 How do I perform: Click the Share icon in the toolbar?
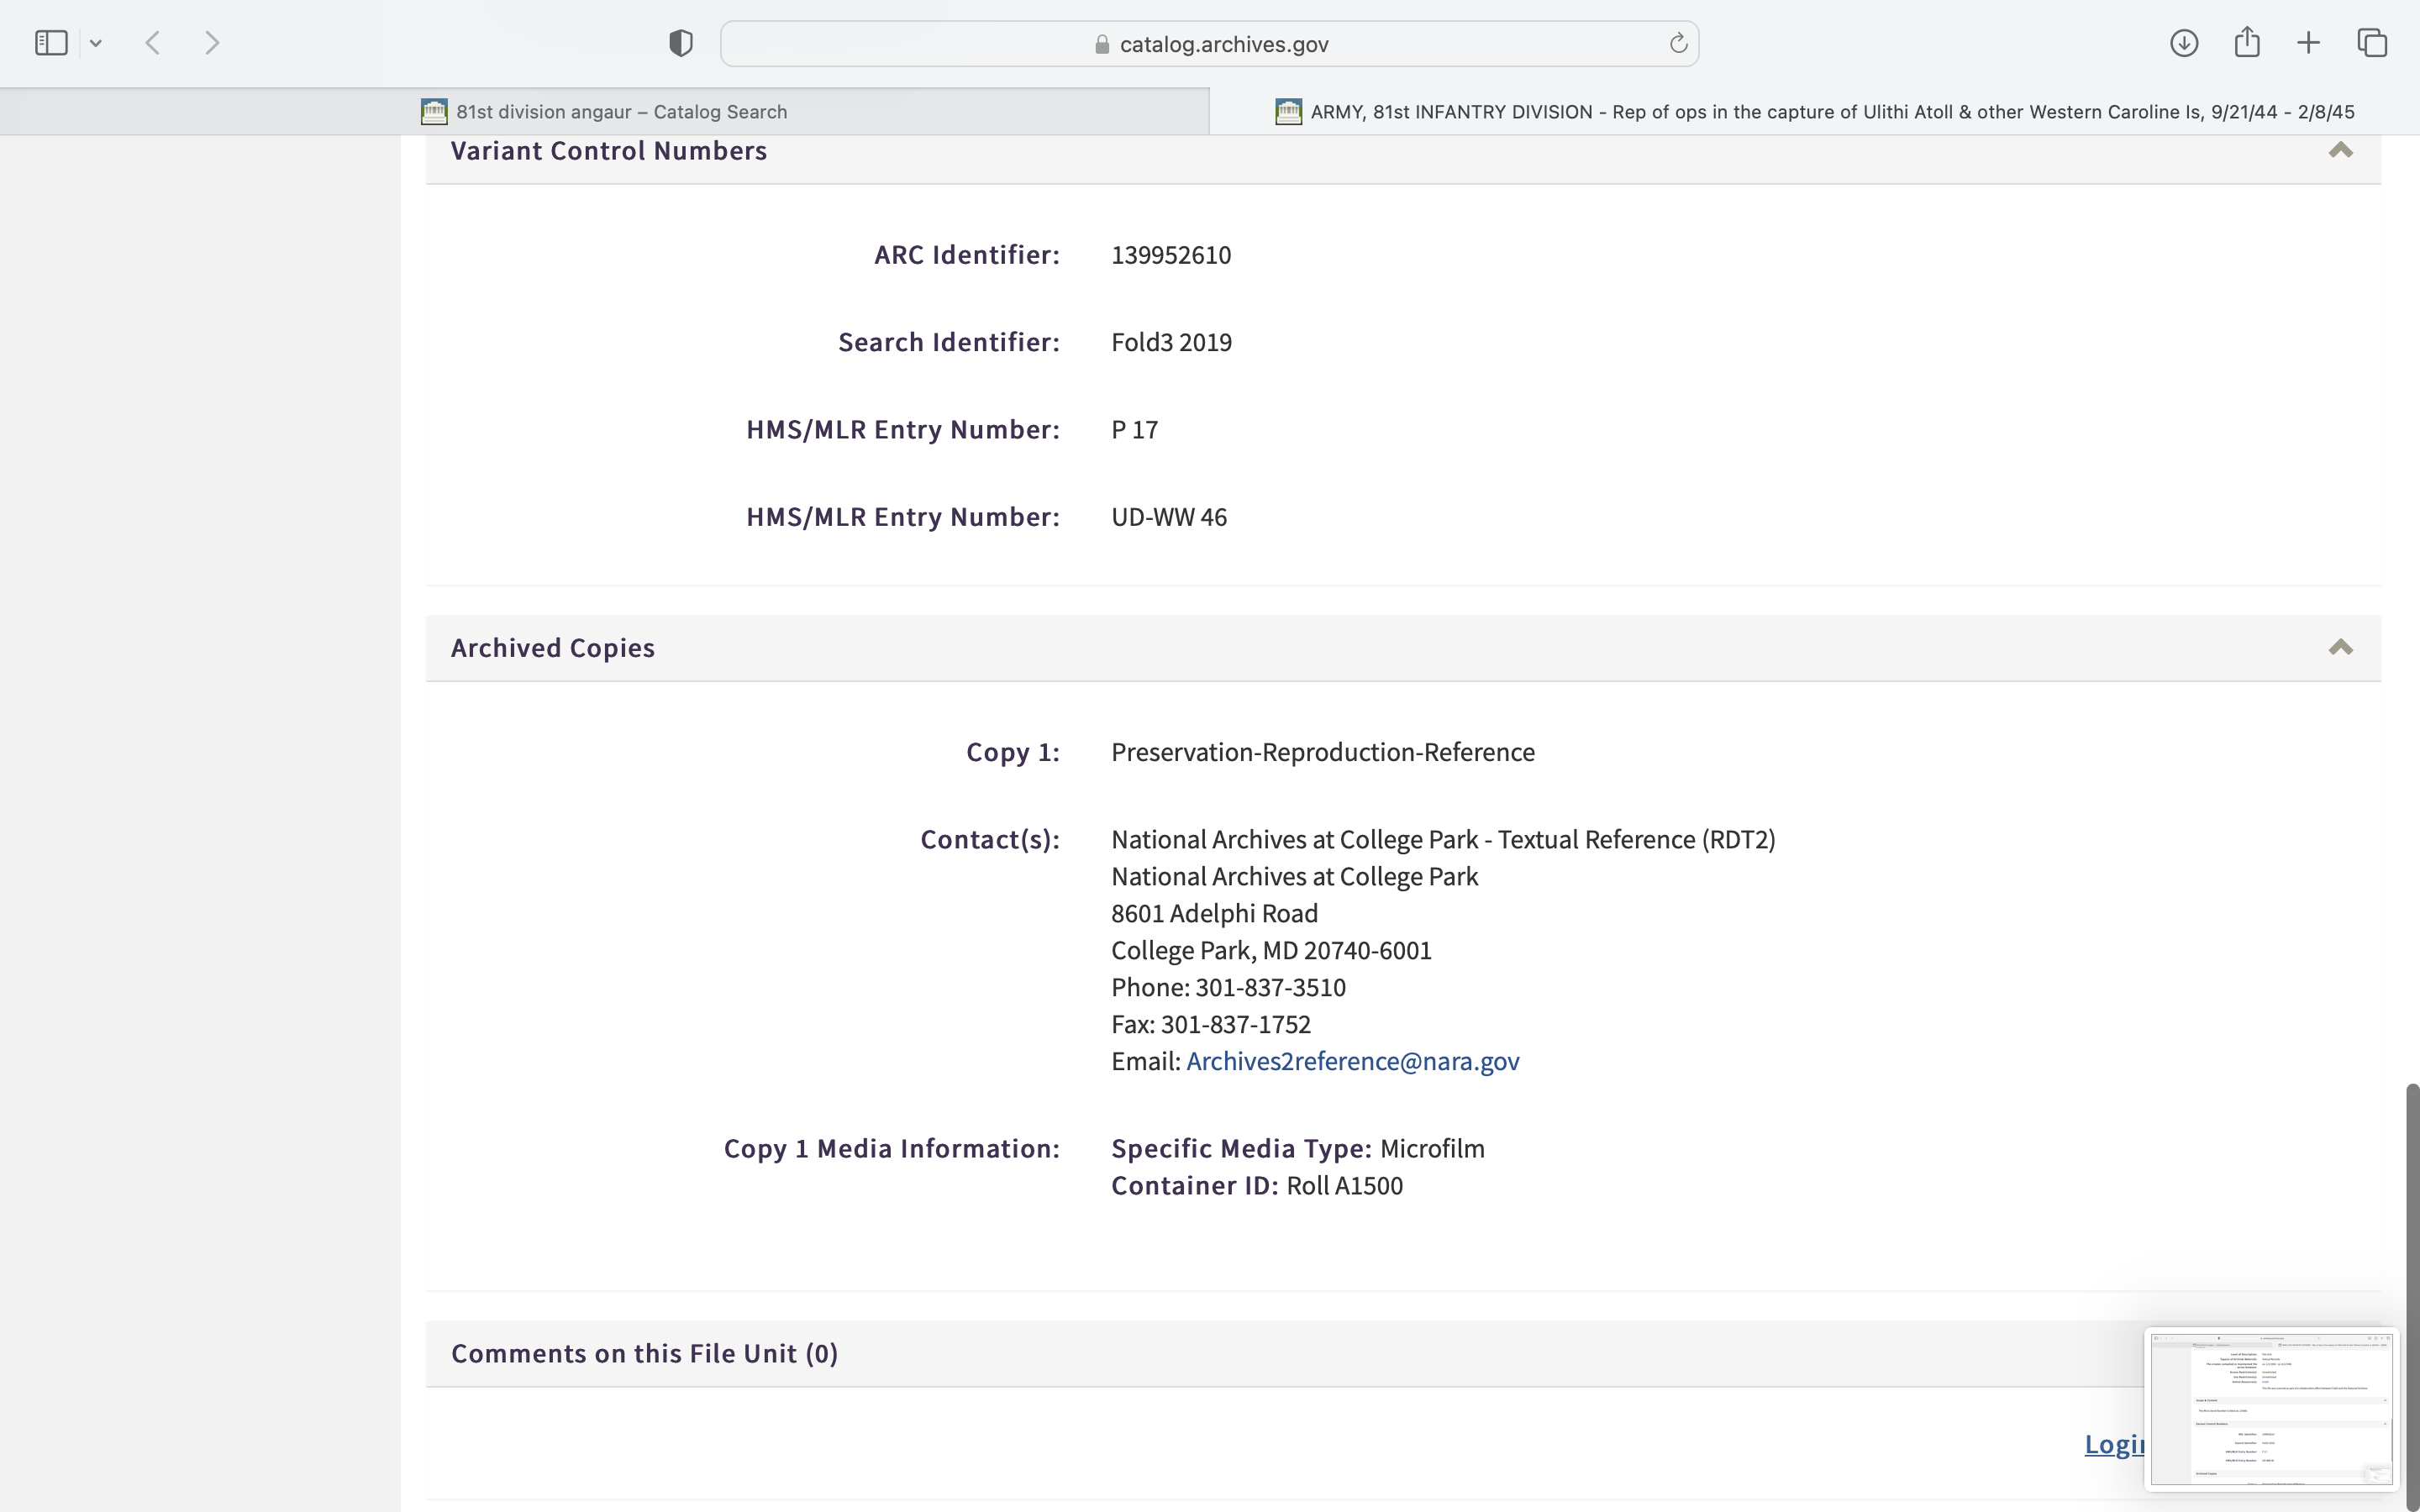pyautogui.click(x=2247, y=43)
